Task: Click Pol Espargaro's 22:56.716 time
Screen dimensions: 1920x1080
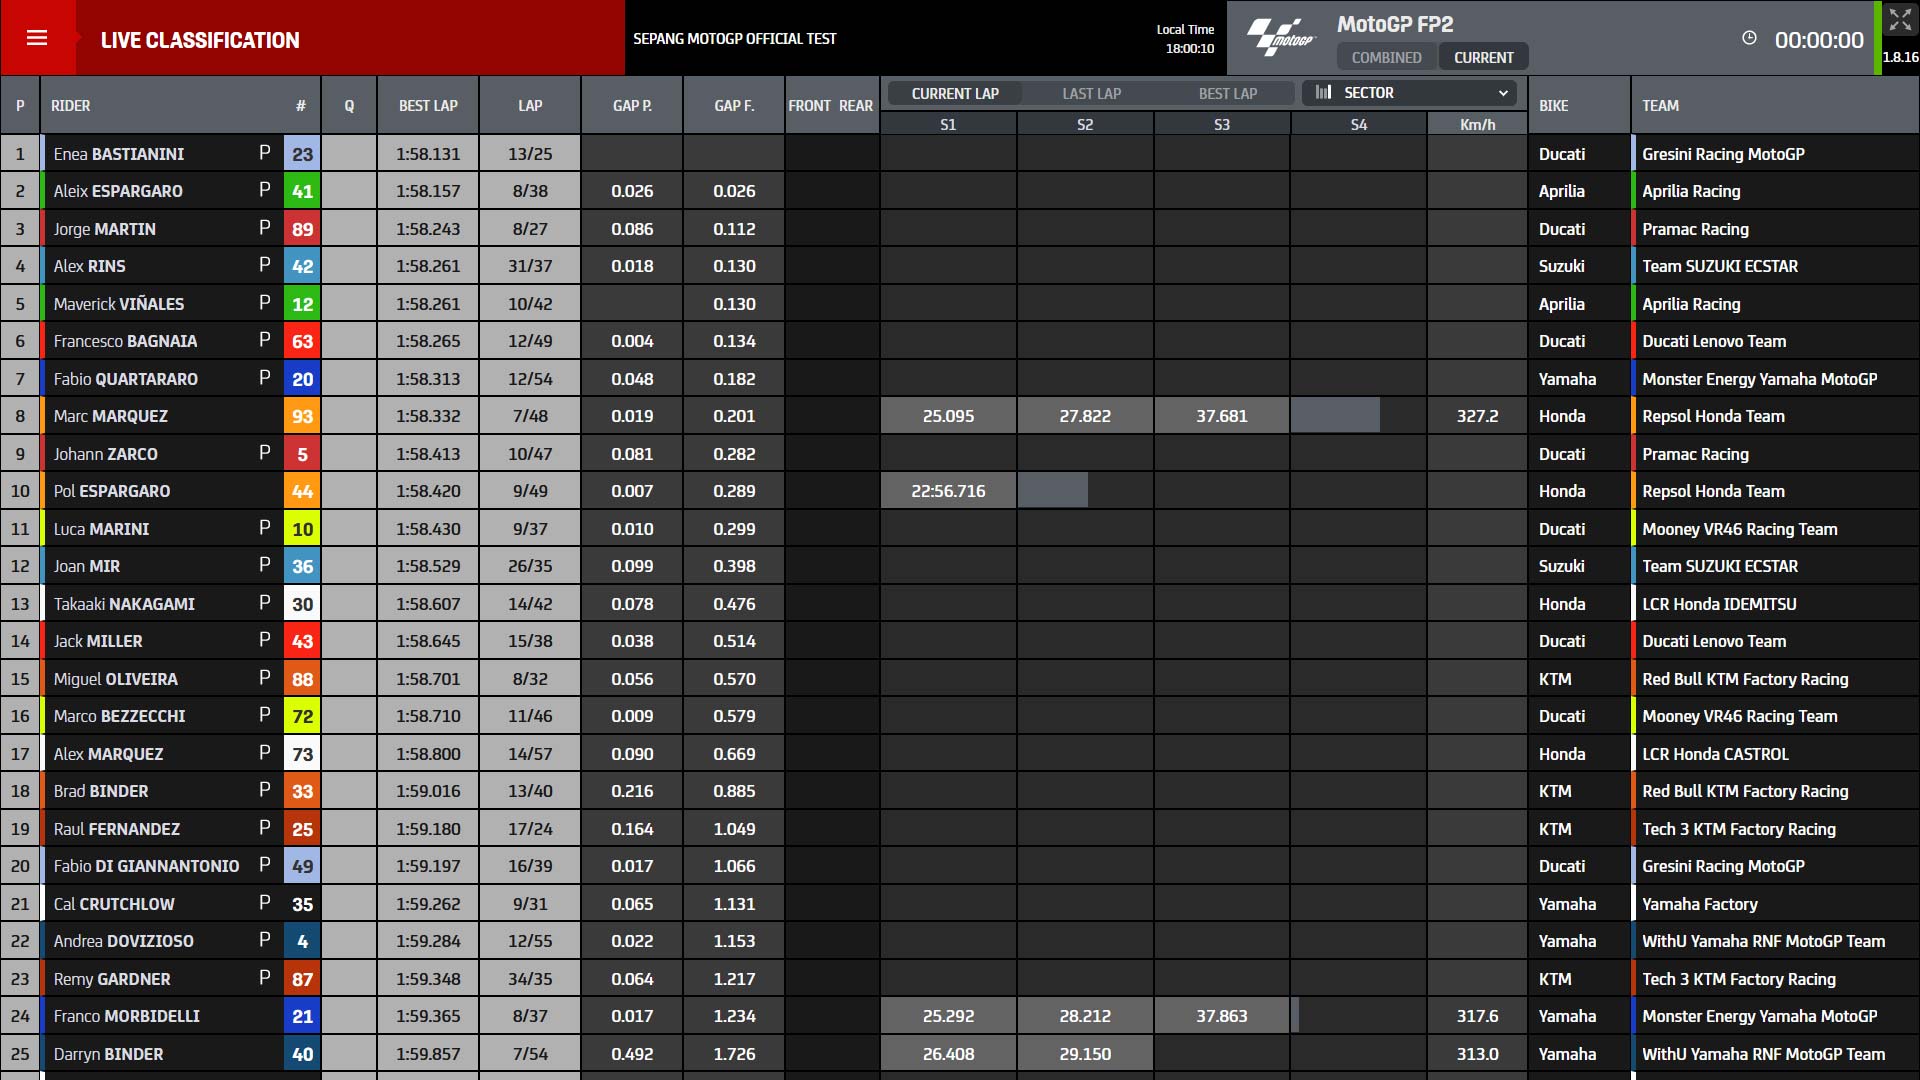Action: tap(948, 491)
